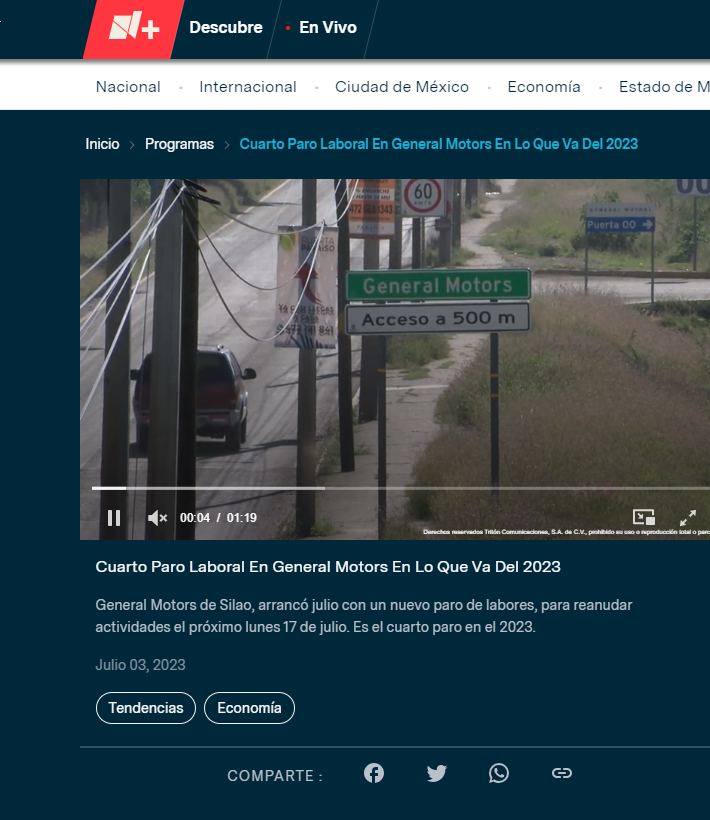
Task: Open the Estado de México section
Action: click(x=664, y=87)
